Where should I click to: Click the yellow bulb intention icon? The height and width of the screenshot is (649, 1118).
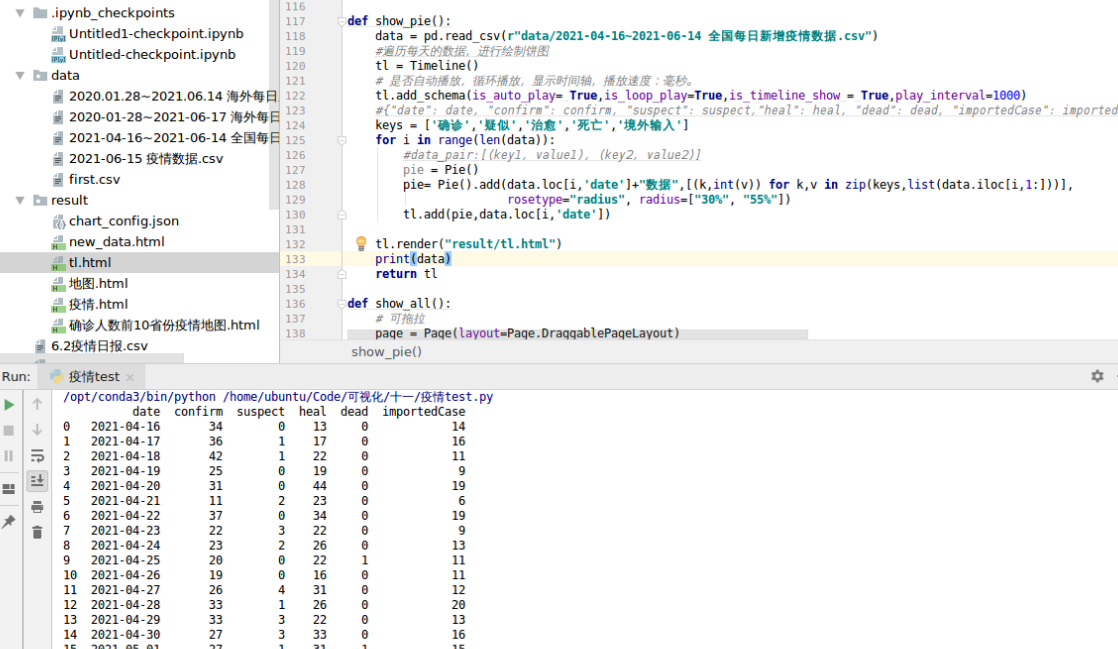coord(361,241)
